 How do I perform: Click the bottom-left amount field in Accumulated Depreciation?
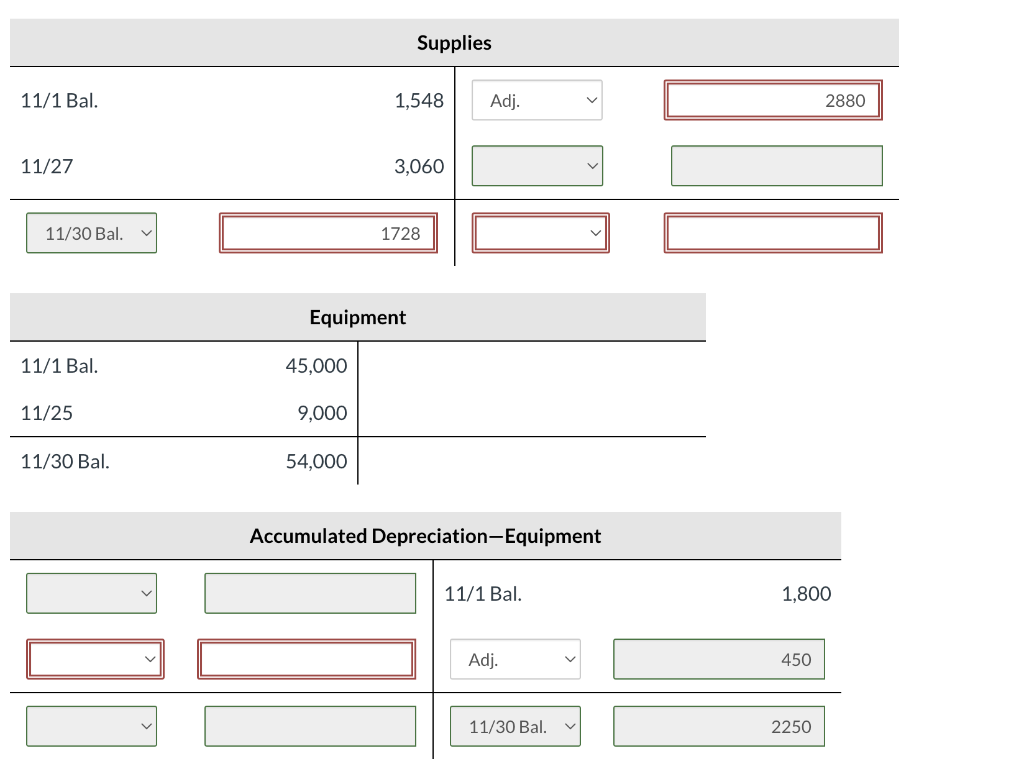(310, 726)
